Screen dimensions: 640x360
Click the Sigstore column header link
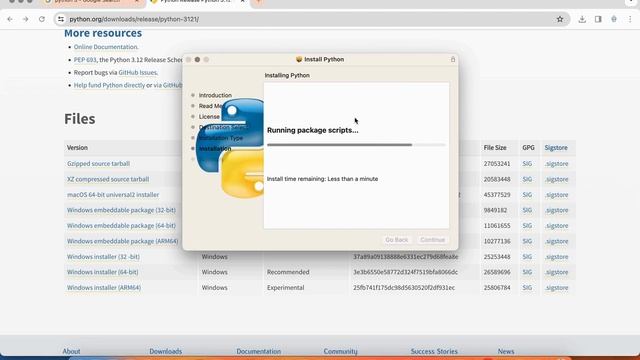pos(556,148)
